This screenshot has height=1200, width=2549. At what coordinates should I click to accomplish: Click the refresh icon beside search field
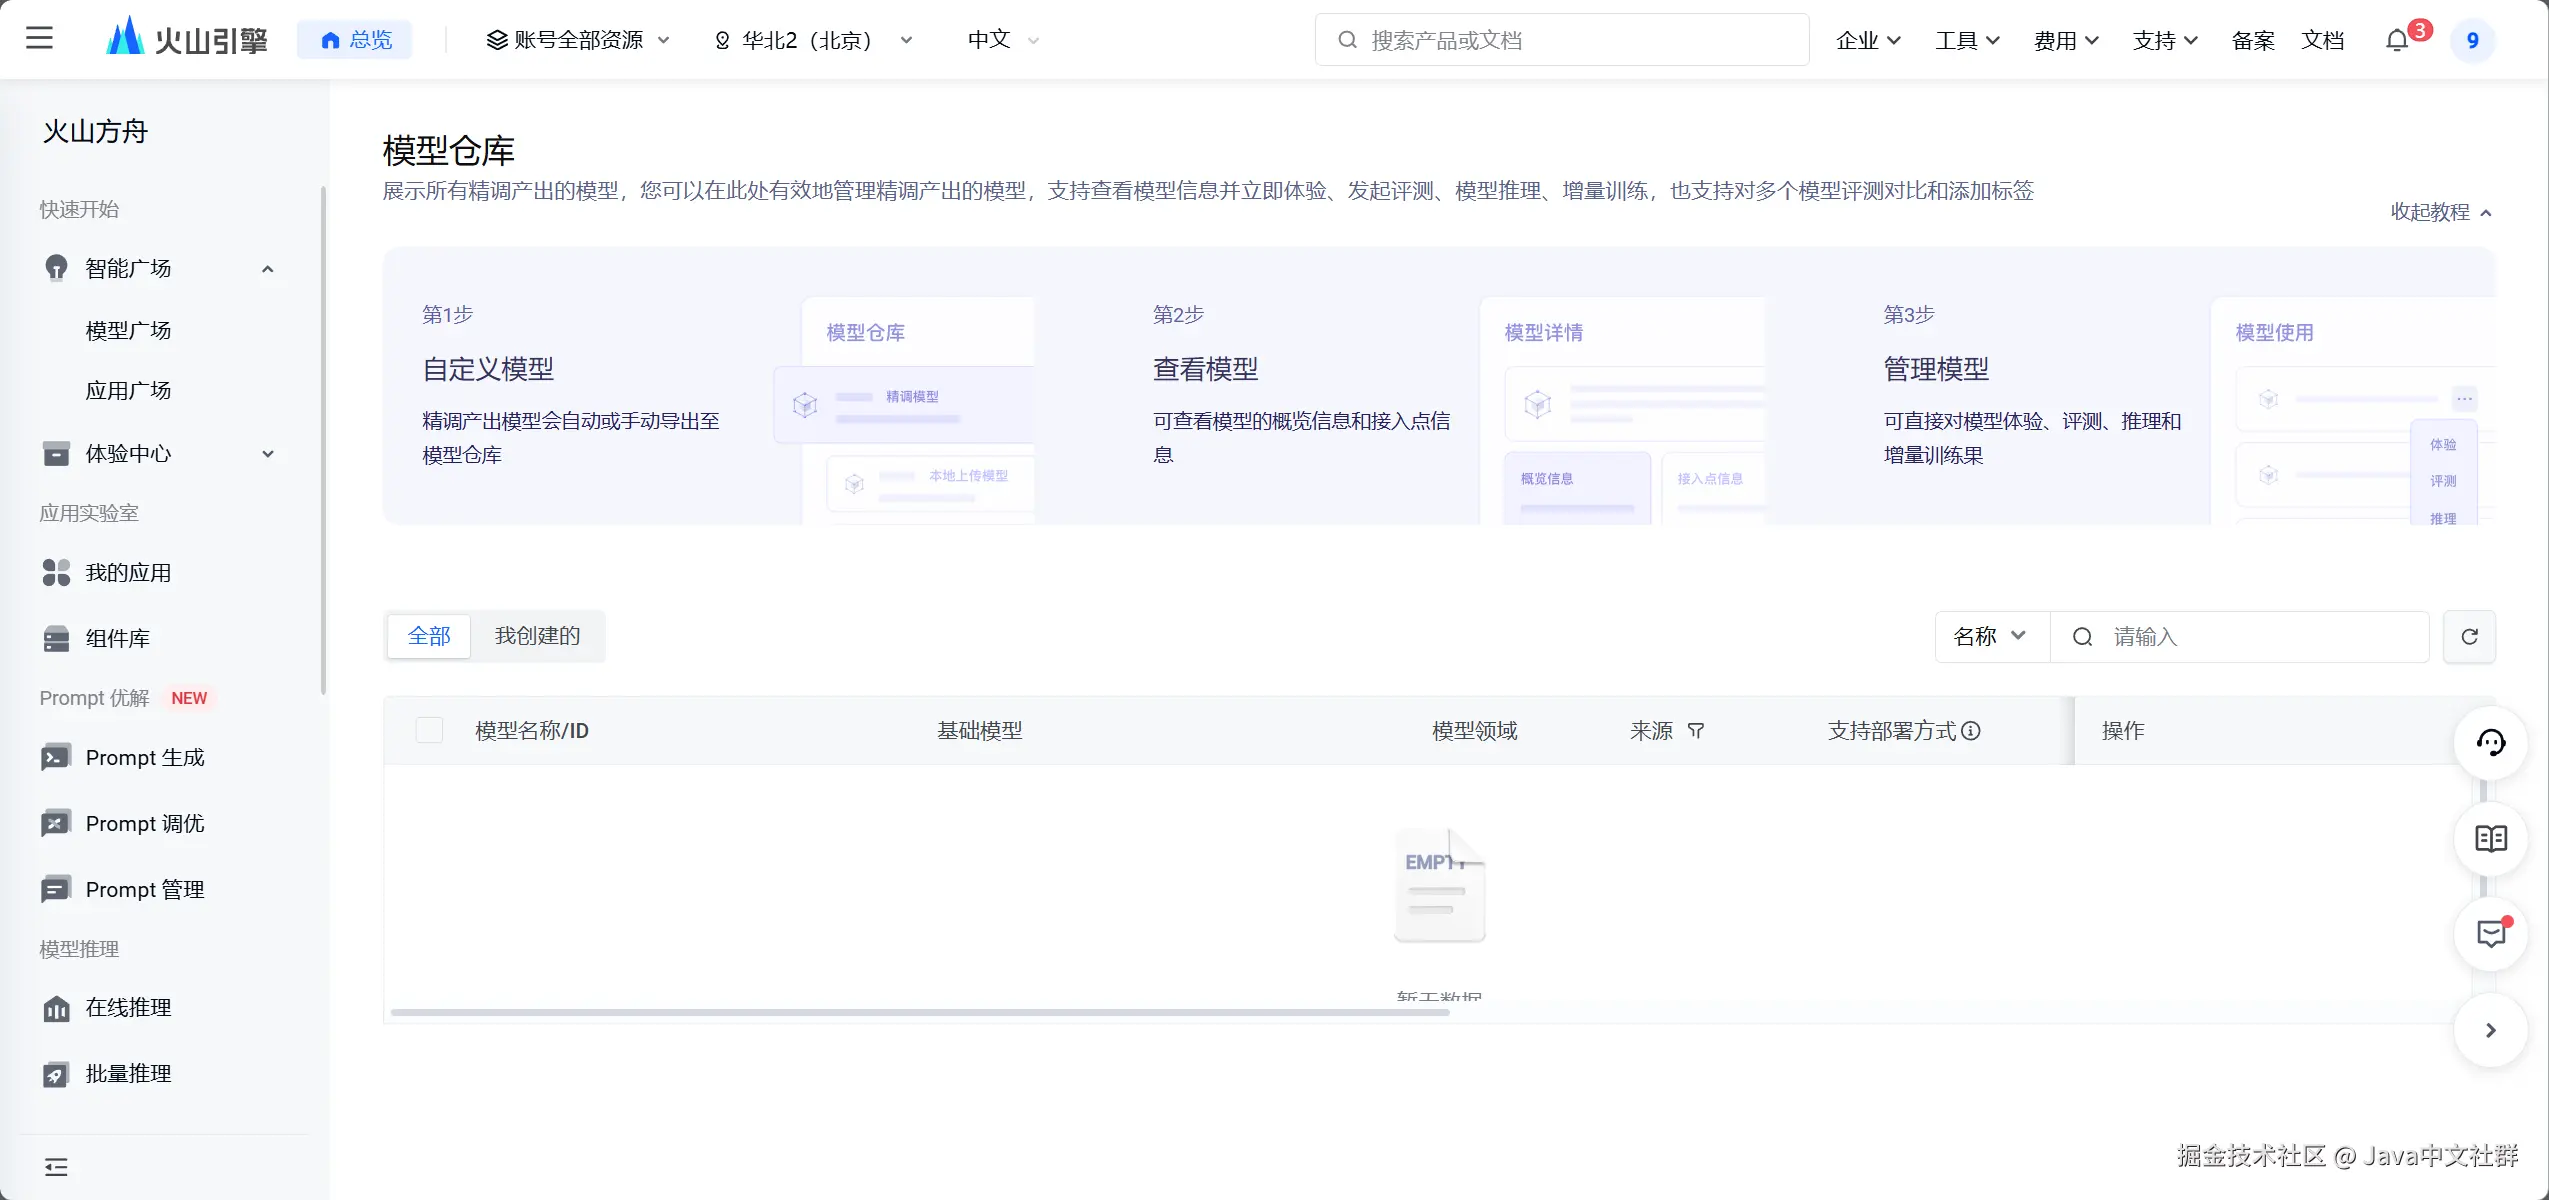2469,637
